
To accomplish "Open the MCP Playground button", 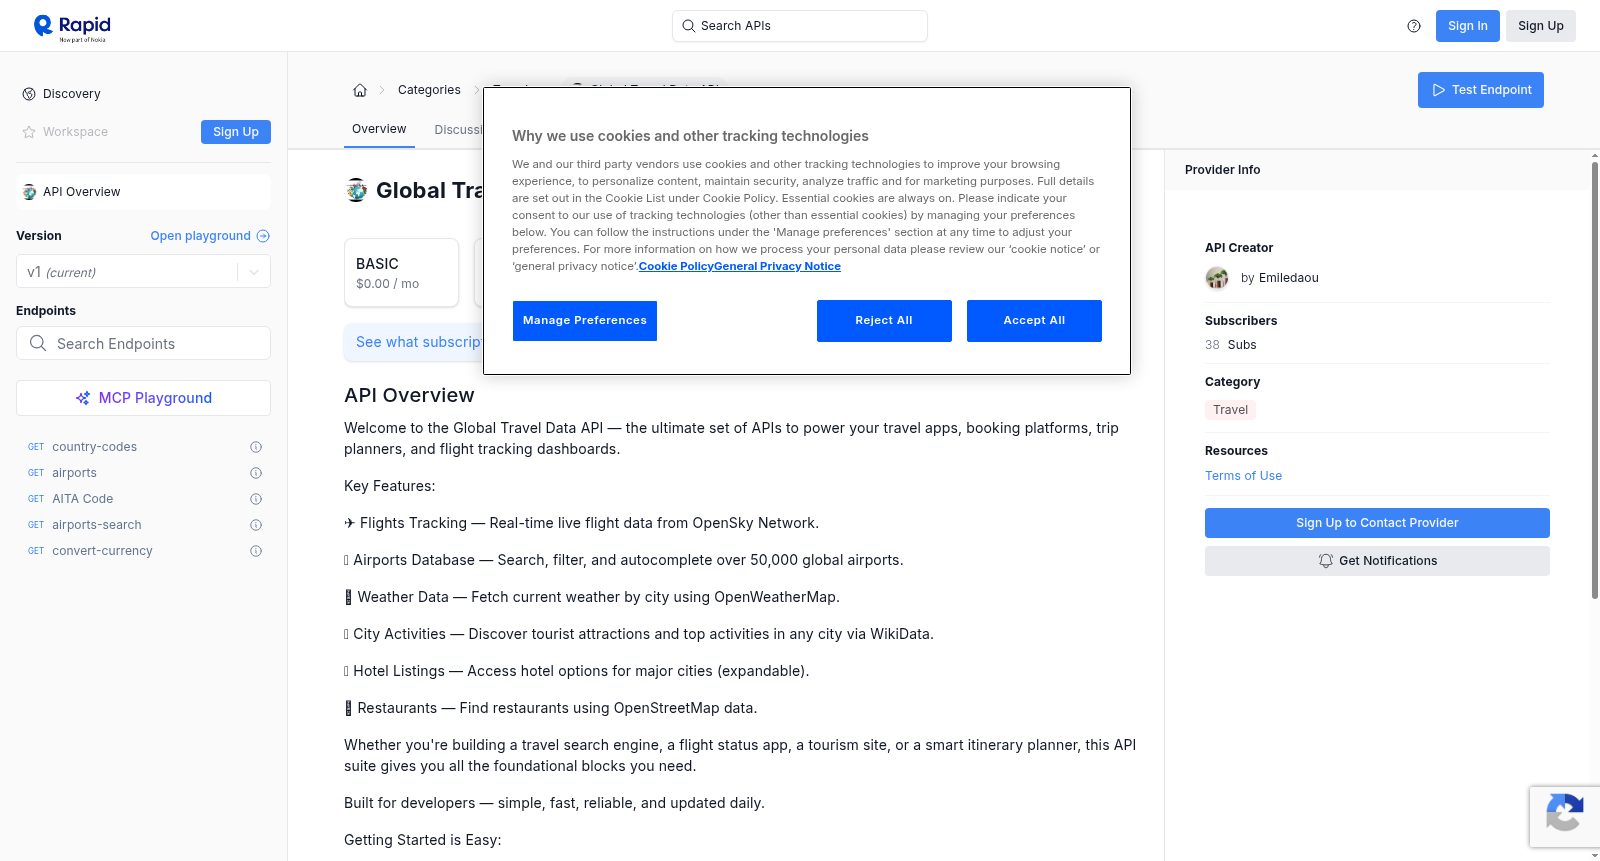I will (x=143, y=398).
